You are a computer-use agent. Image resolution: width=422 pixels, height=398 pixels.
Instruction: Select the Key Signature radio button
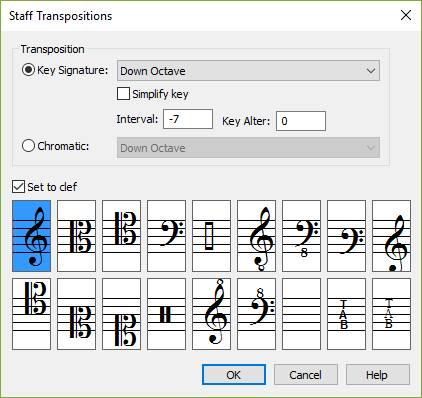[28, 70]
